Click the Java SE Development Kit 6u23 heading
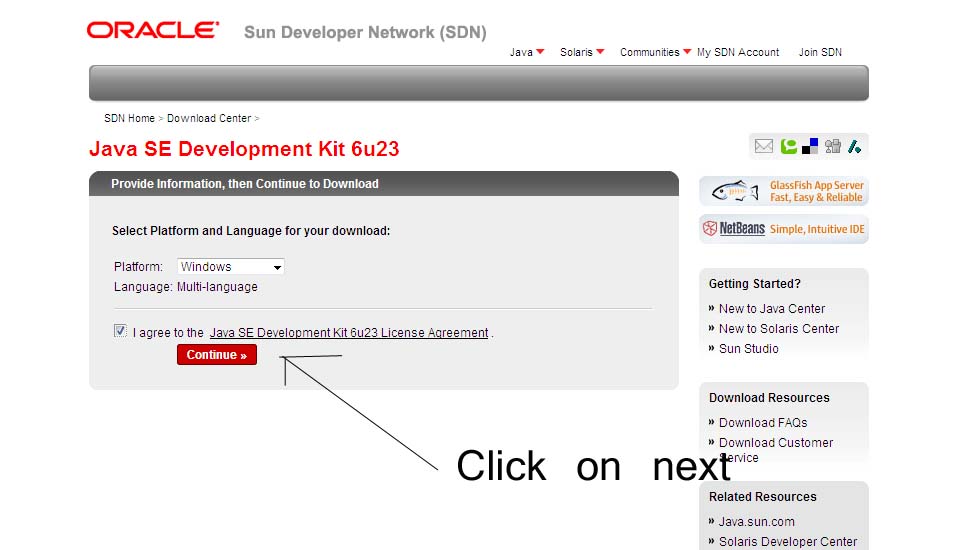This screenshot has width=956, height=550. [x=244, y=149]
